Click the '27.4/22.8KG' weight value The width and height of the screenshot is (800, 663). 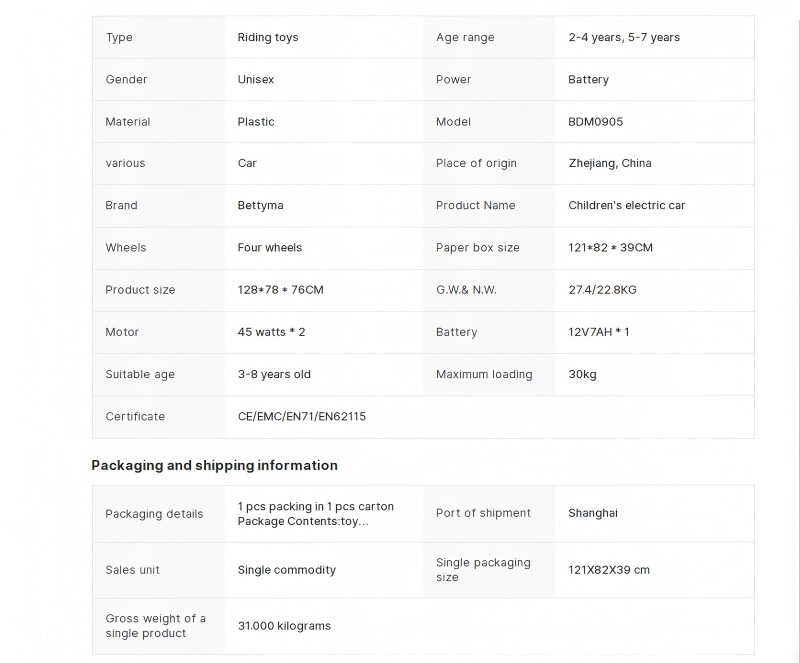(602, 290)
